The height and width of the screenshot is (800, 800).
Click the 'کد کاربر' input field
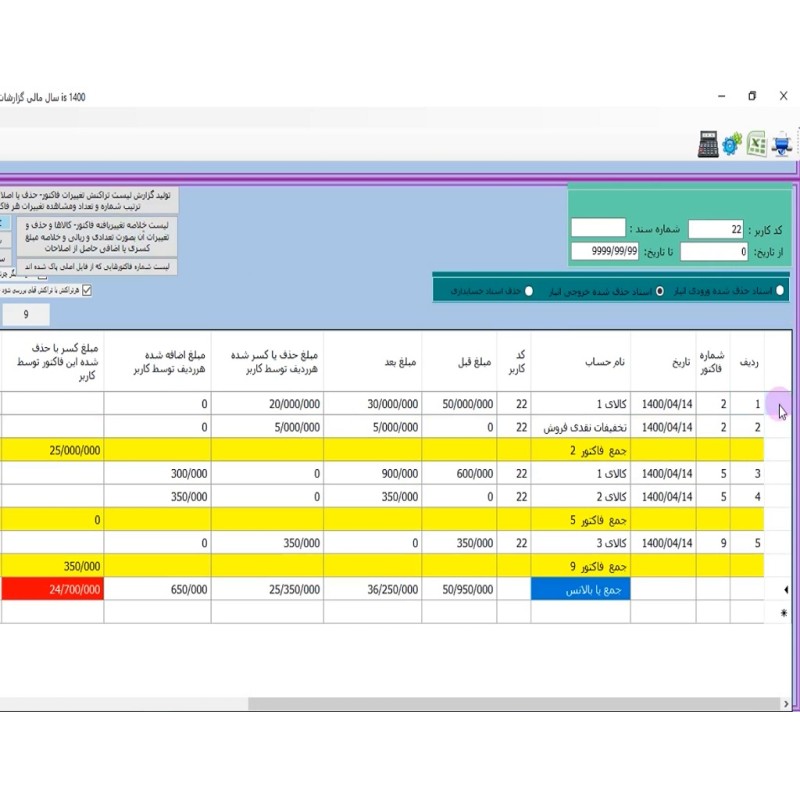716,229
